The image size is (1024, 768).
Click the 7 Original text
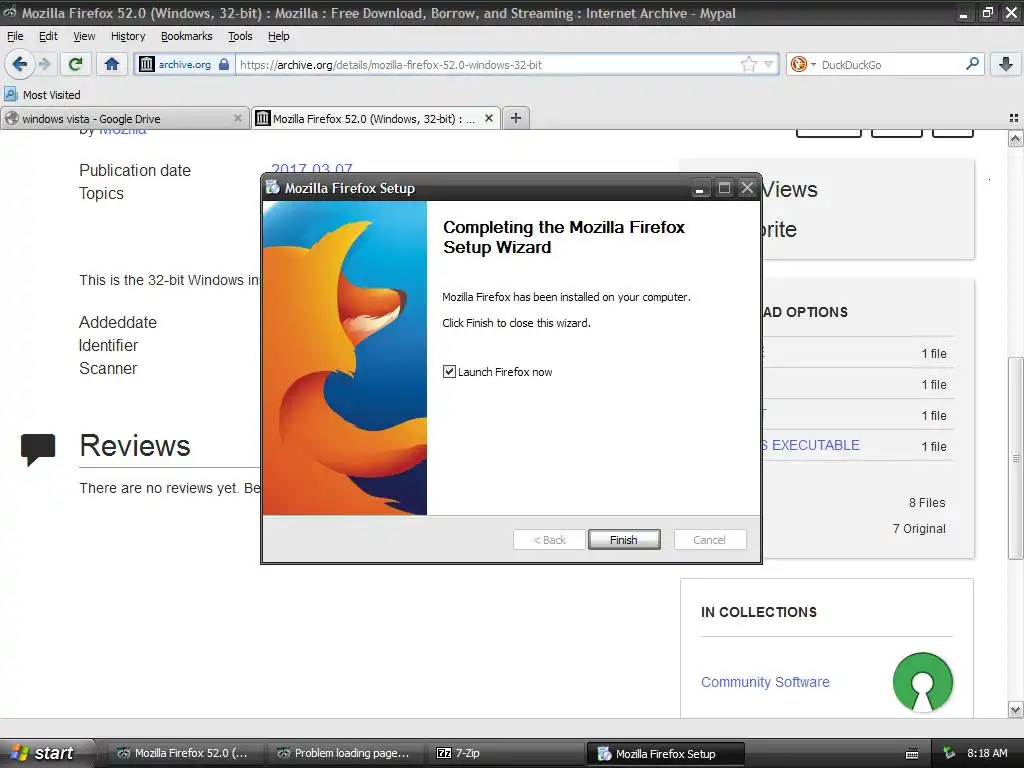[x=919, y=528]
